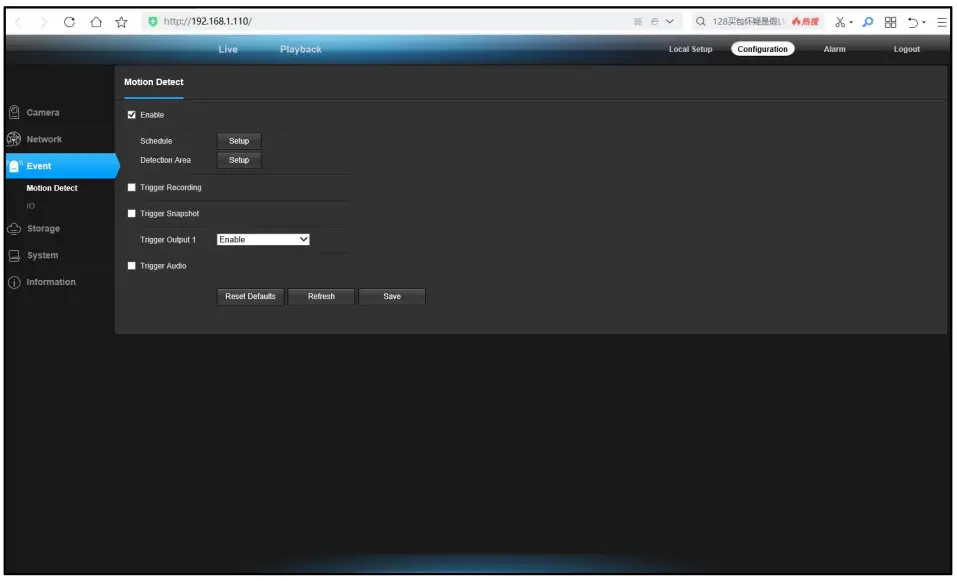Click the System monitor icon
The width and height of the screenshot is (957, 581).
pyautogui.click(x=14, y=256)
